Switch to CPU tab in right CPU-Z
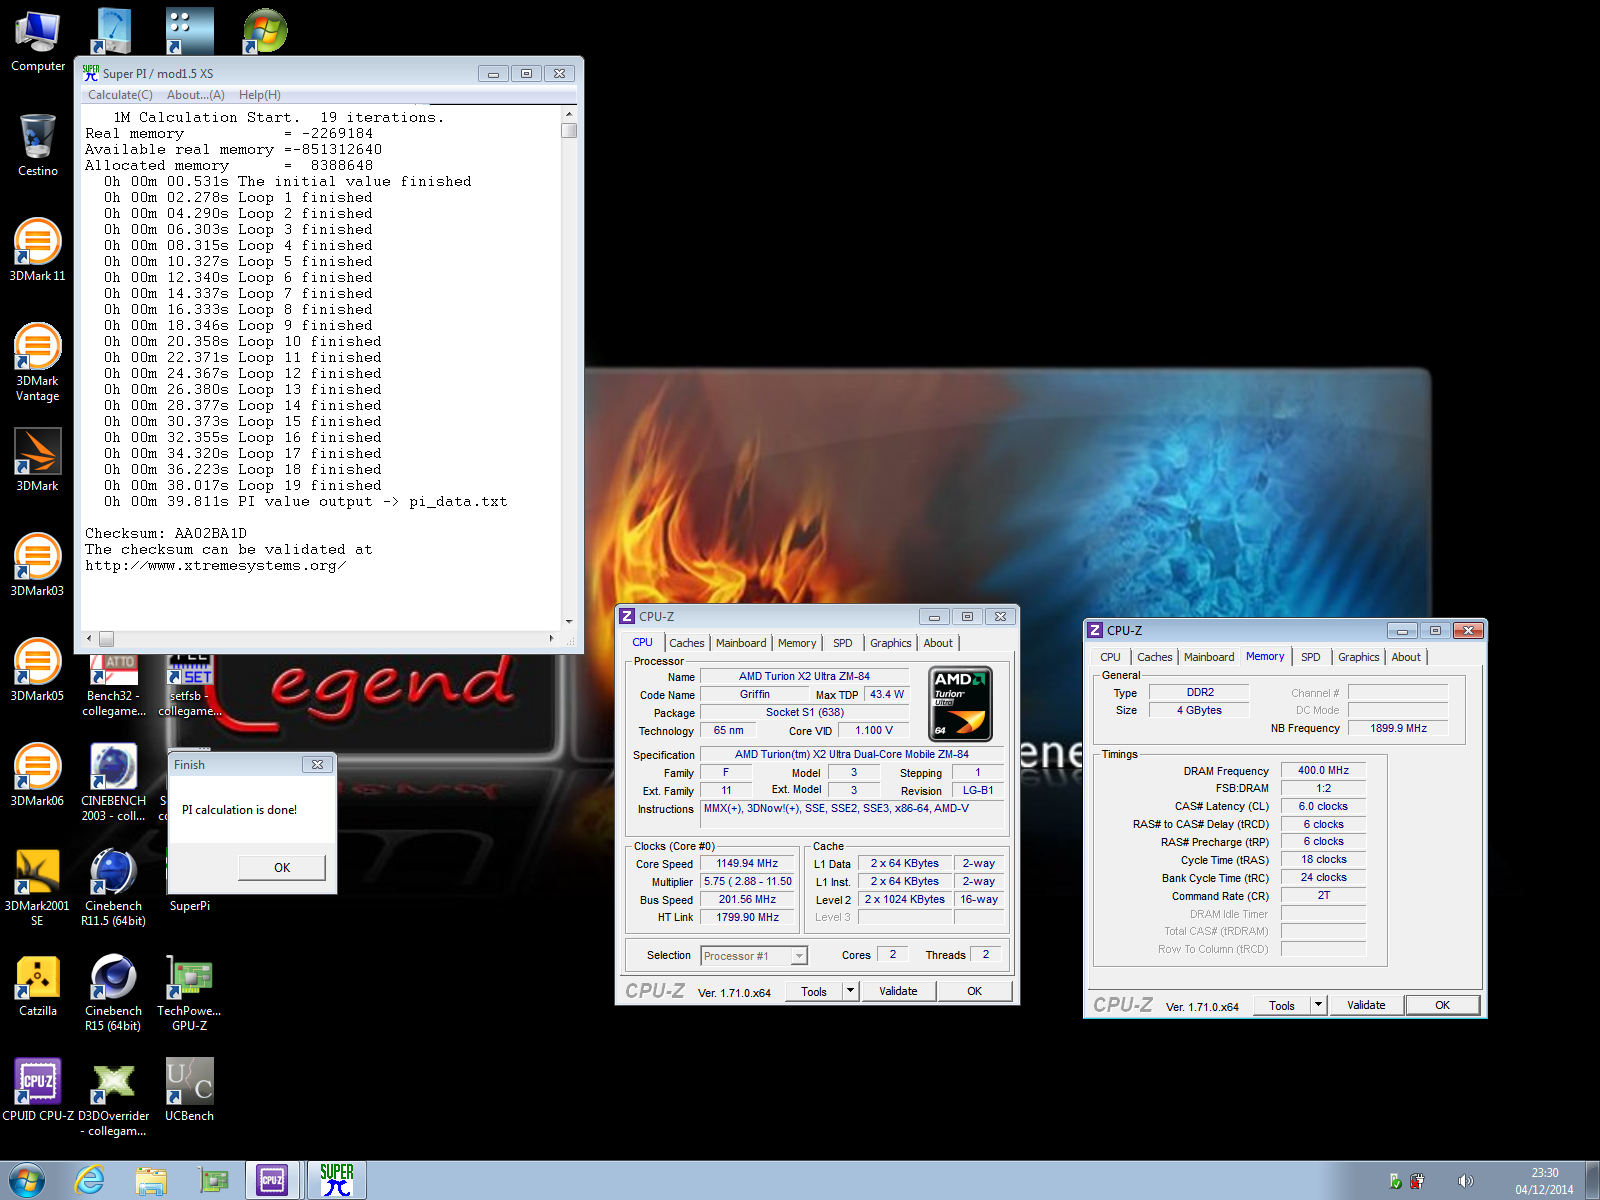This screenshot has width=1600, height=1200. pyautogui.click(x=1110, y=657)
